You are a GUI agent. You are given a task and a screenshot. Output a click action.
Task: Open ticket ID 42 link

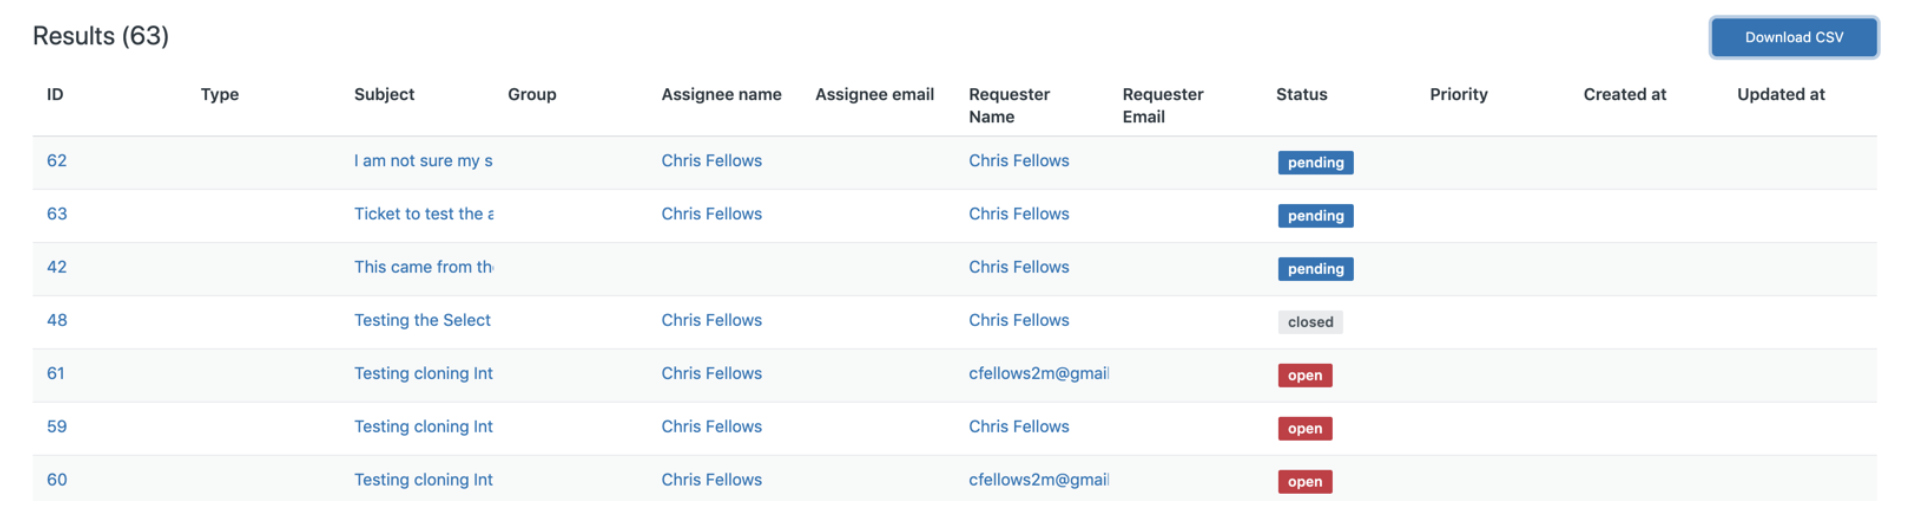[57, 267]
